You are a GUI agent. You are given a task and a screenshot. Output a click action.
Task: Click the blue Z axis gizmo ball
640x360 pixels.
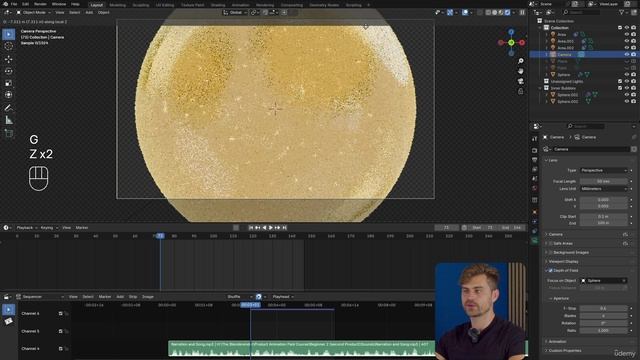tap(511, 31)
